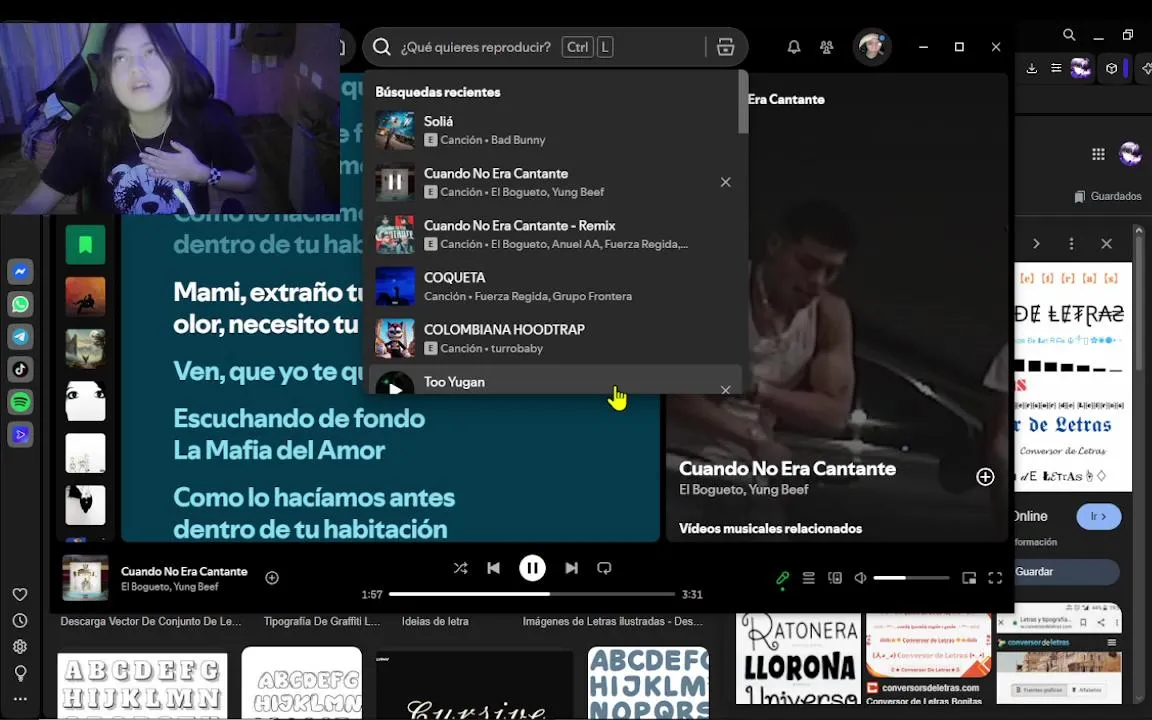Close the browser side panel
The width and height of the screenshot is (1152, 720).
[1106, 243]
